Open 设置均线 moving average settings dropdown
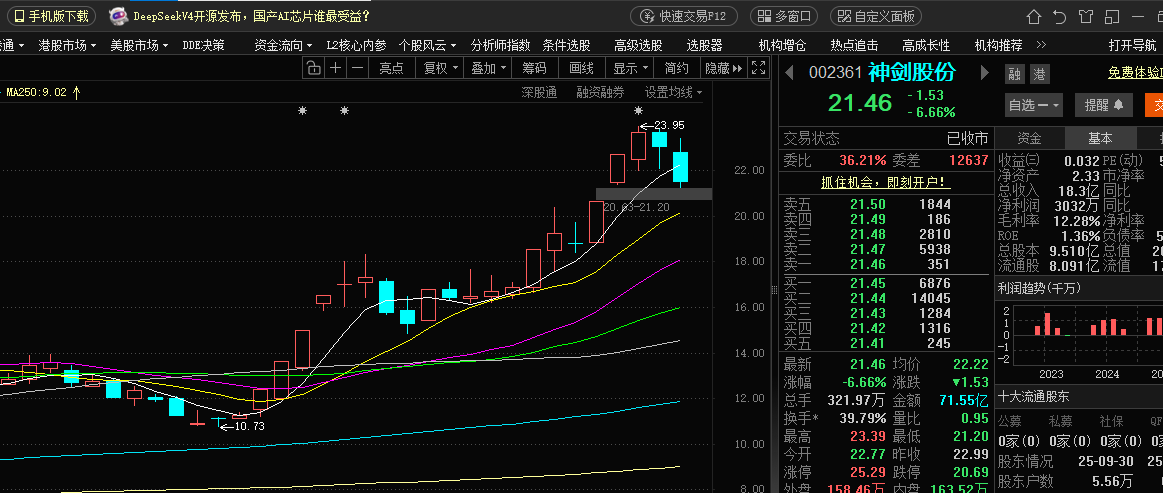The height and width of the screenshot is (493, 1163). tap(673, 93)
